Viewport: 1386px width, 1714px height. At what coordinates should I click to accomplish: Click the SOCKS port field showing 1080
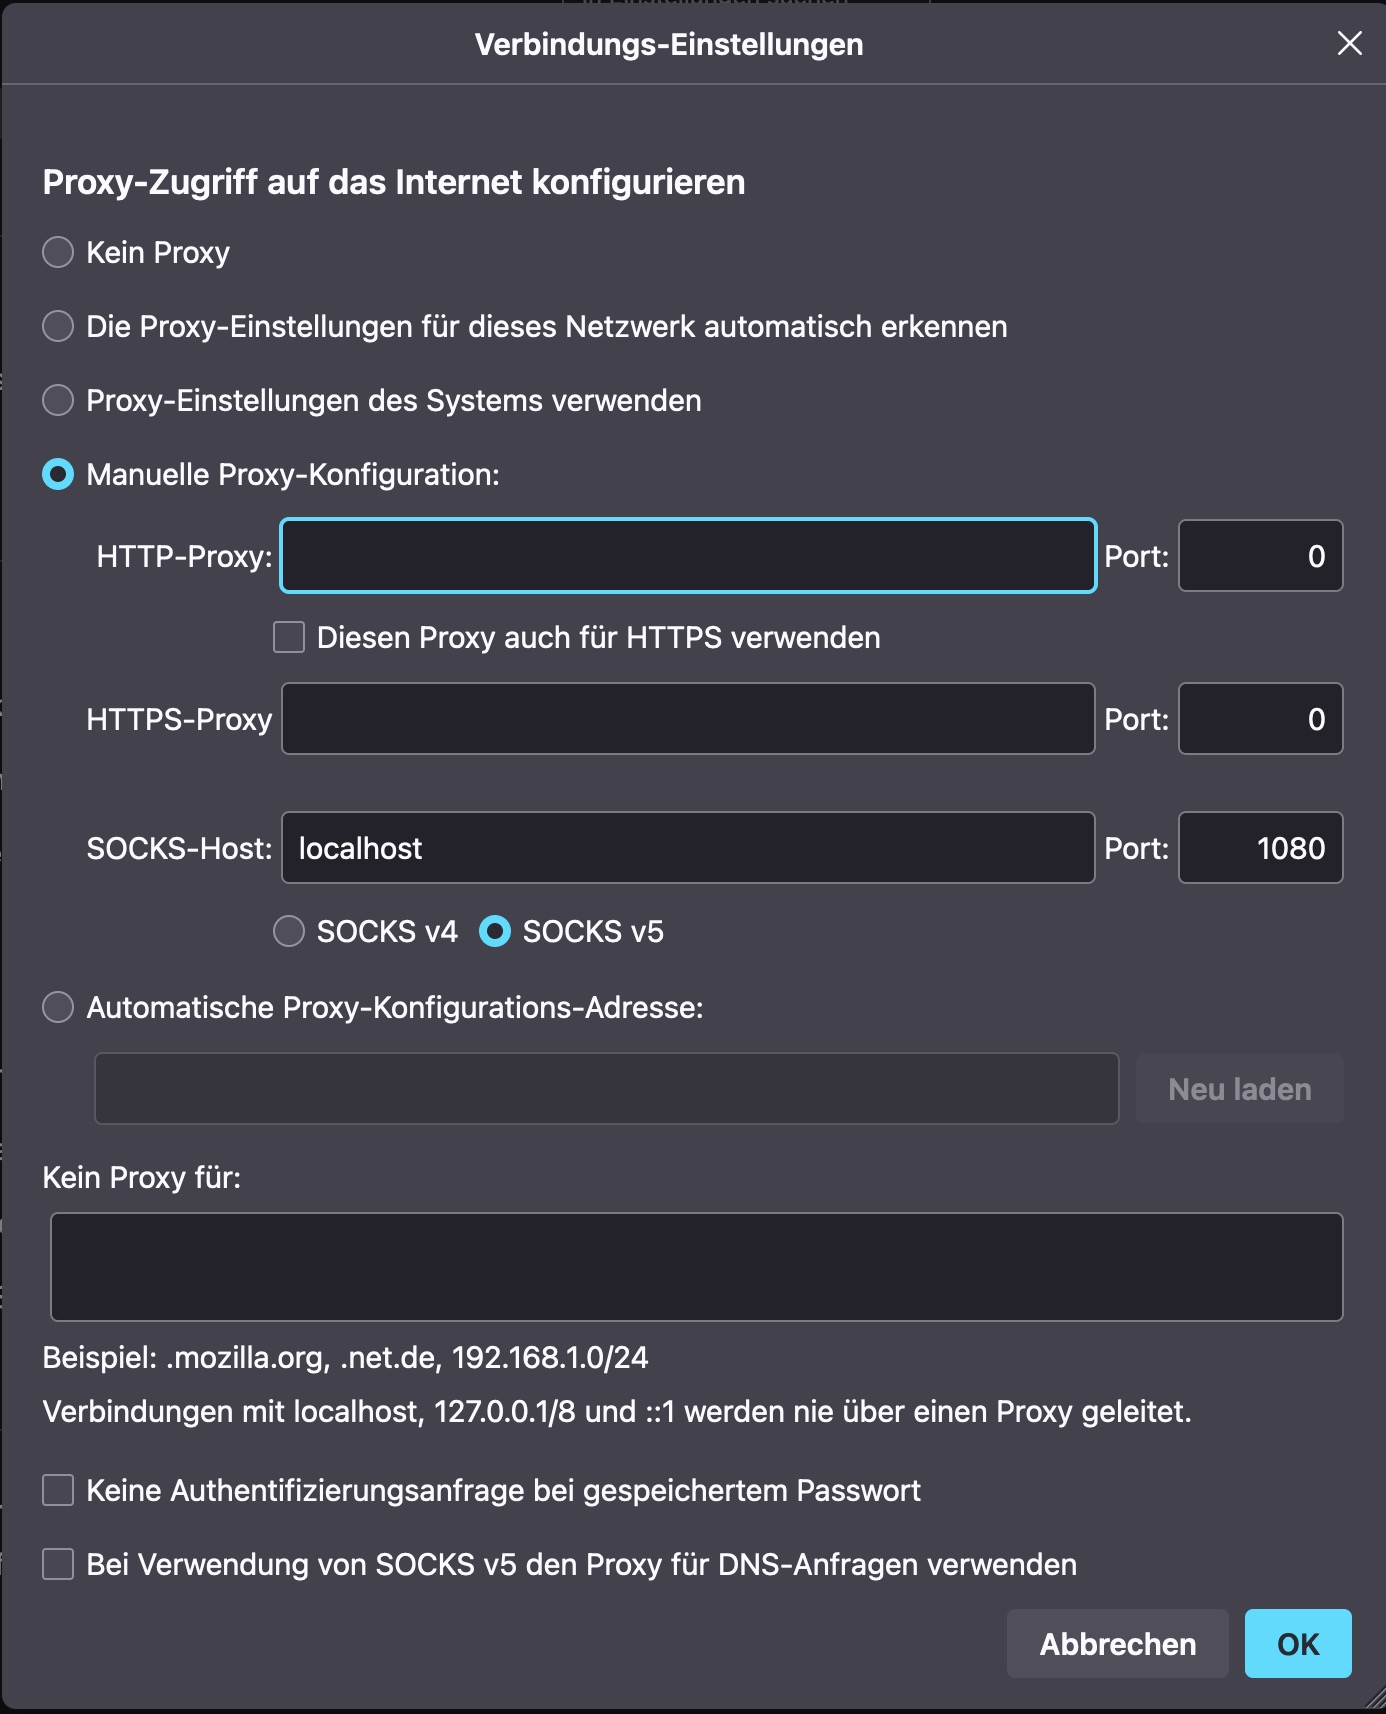tap(1259, 848)
